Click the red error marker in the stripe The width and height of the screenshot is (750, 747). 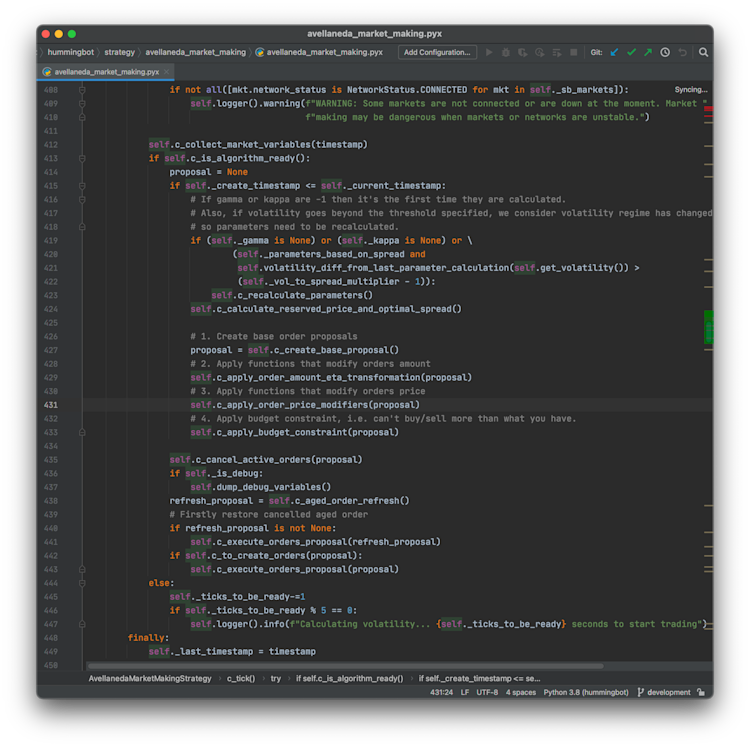click(708, 109)
